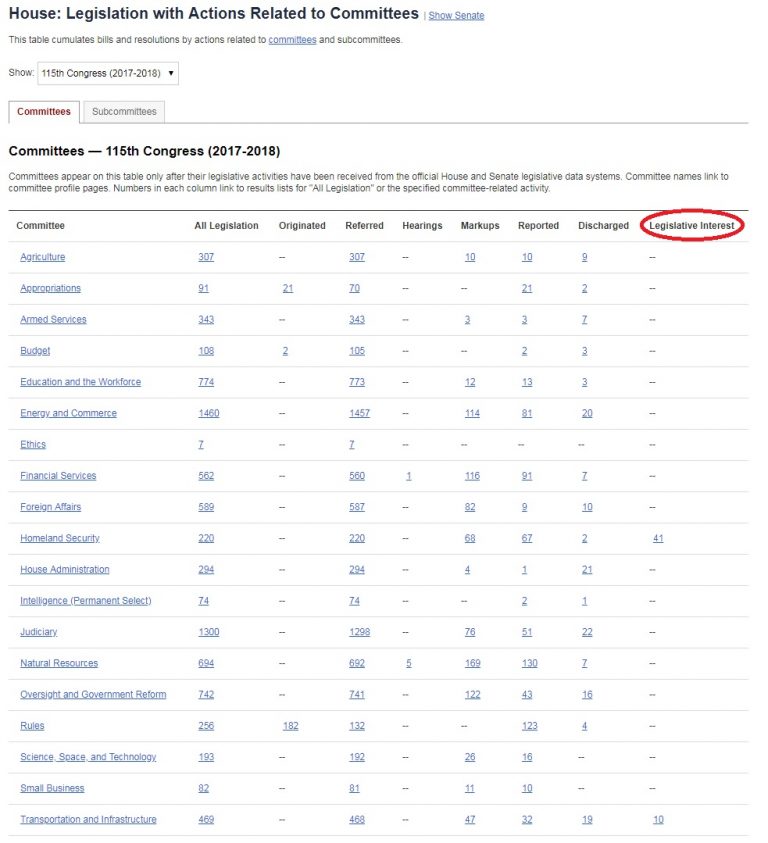Click the Legislative Interest column header

692,226
